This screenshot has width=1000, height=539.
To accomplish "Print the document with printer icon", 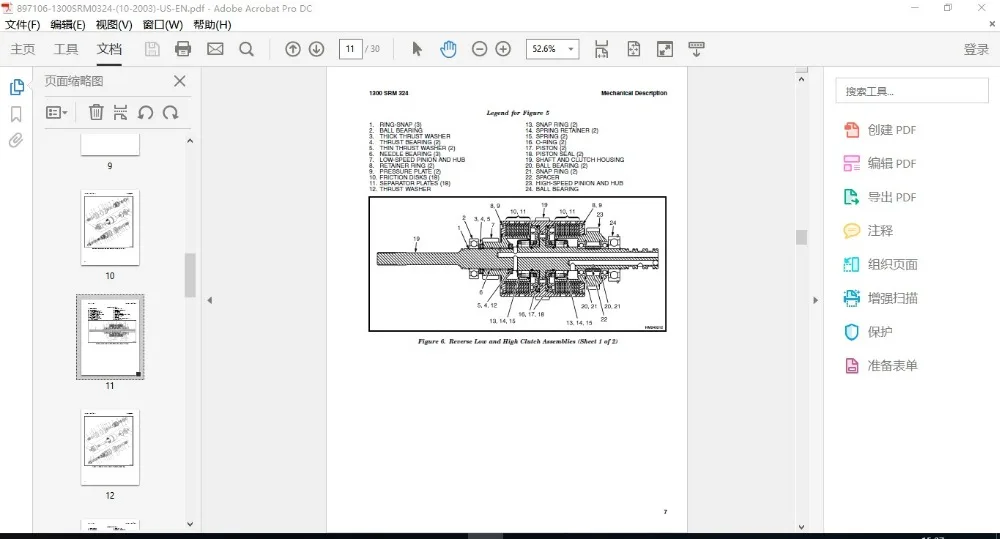I will (x=183, y=49).
